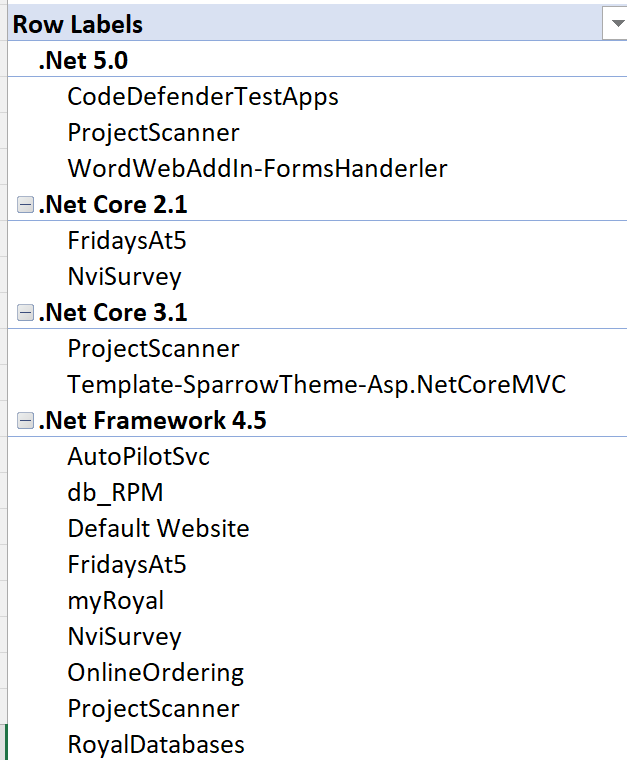Select the OnlineOrdering row
Screen dimensions: 627x760
point(155,673)
